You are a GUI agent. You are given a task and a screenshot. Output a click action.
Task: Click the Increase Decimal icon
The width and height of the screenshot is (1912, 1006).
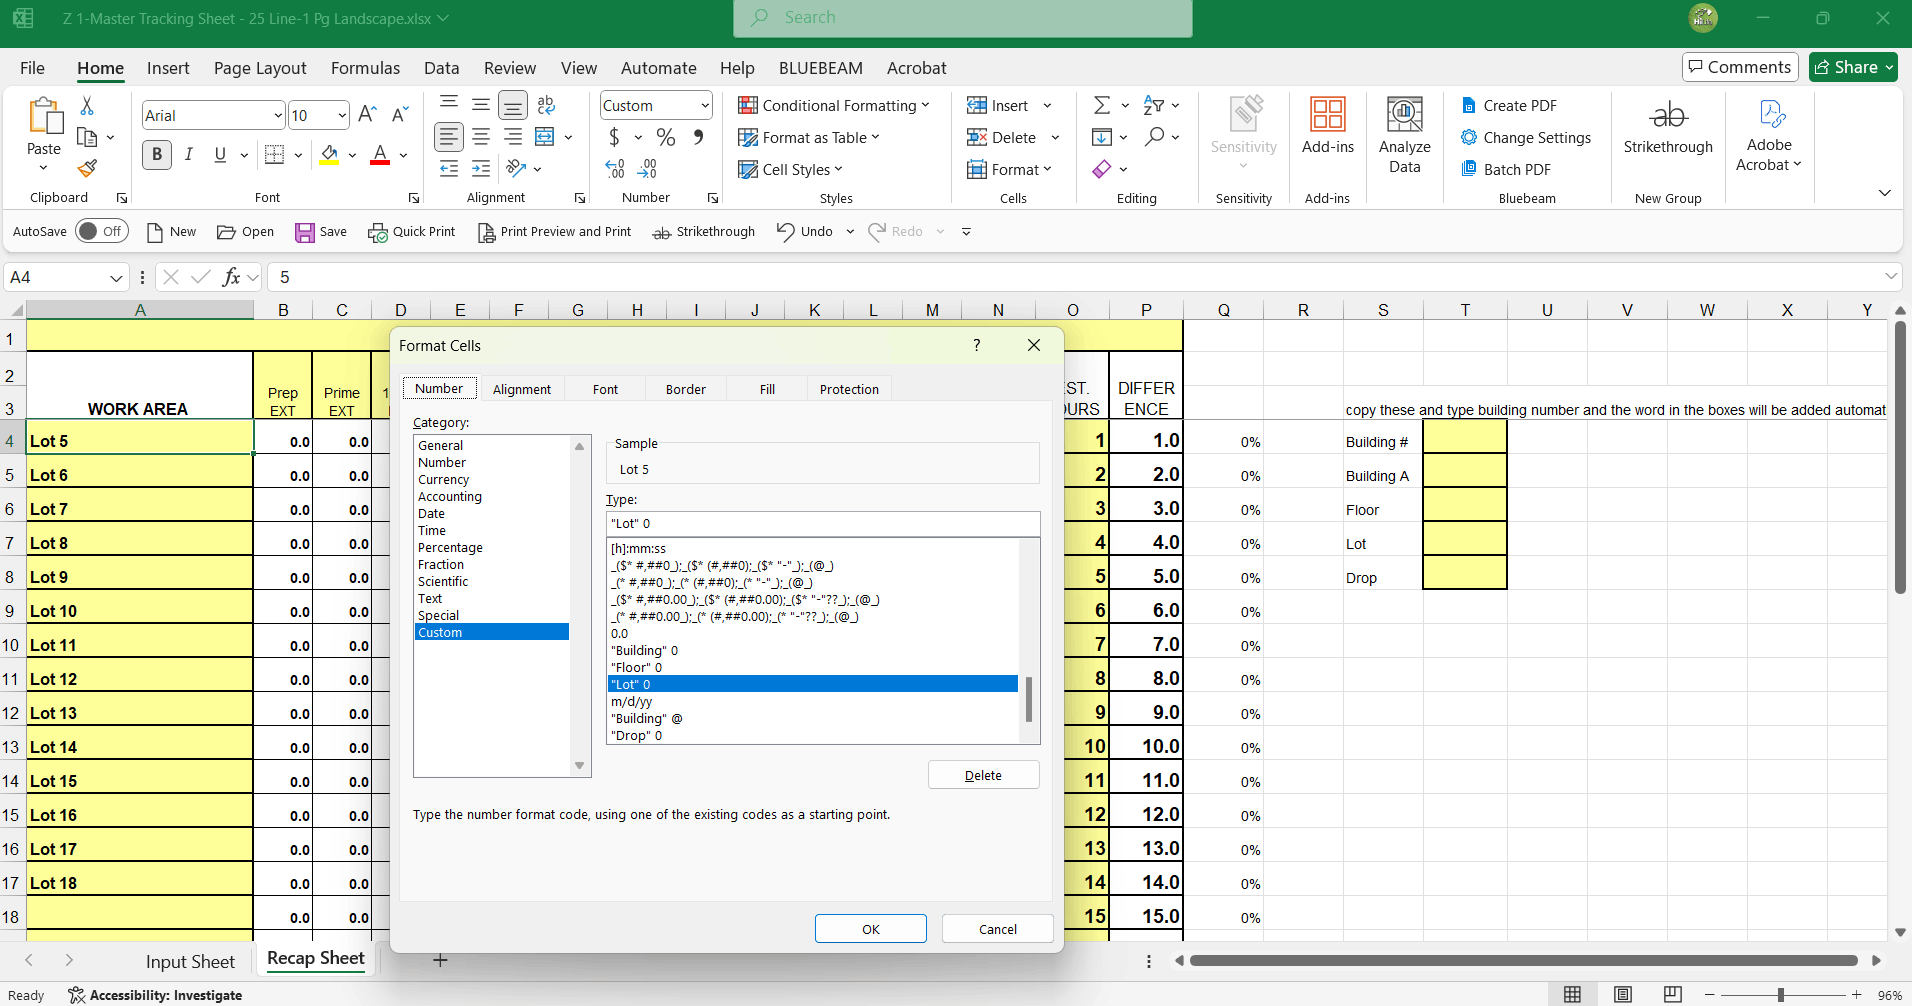click(615, 169)
